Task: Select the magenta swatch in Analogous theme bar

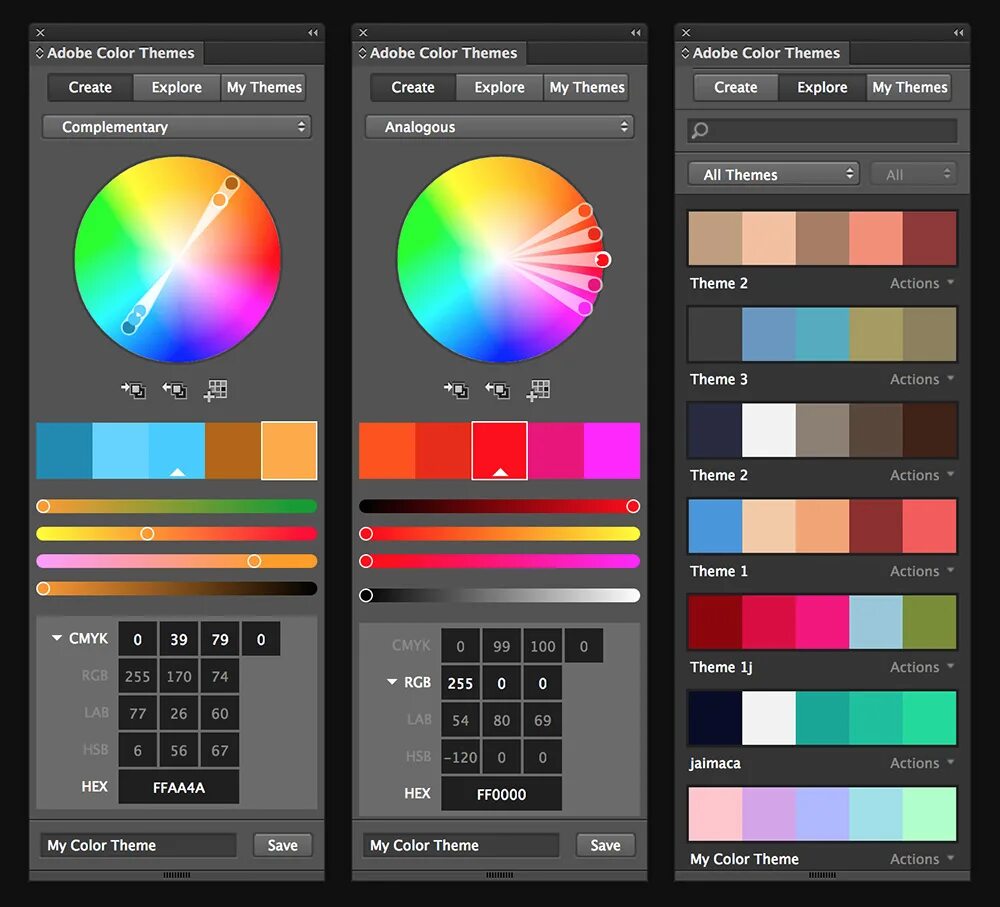Action: [x=612, y=450]
